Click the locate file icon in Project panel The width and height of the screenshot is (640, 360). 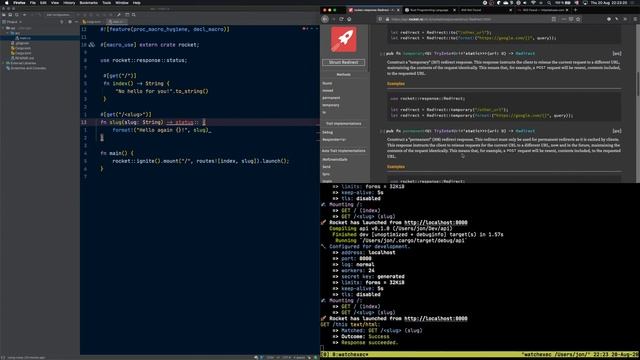[x=62, y=22]
